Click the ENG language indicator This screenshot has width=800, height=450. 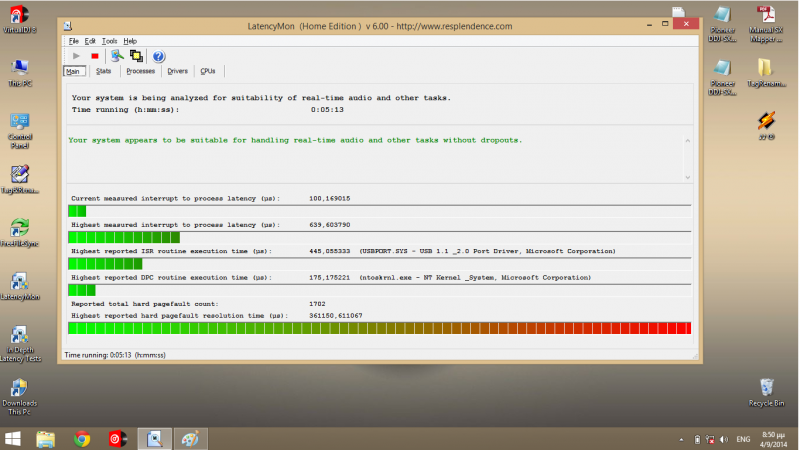coord(744,439)
